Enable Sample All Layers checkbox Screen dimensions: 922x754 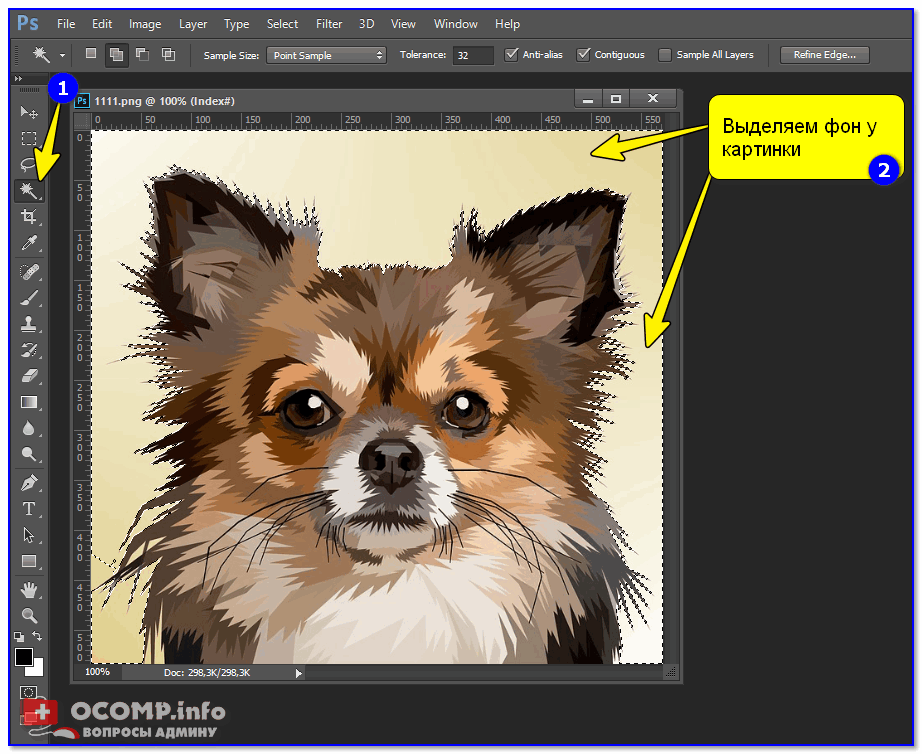pos(665,55)
